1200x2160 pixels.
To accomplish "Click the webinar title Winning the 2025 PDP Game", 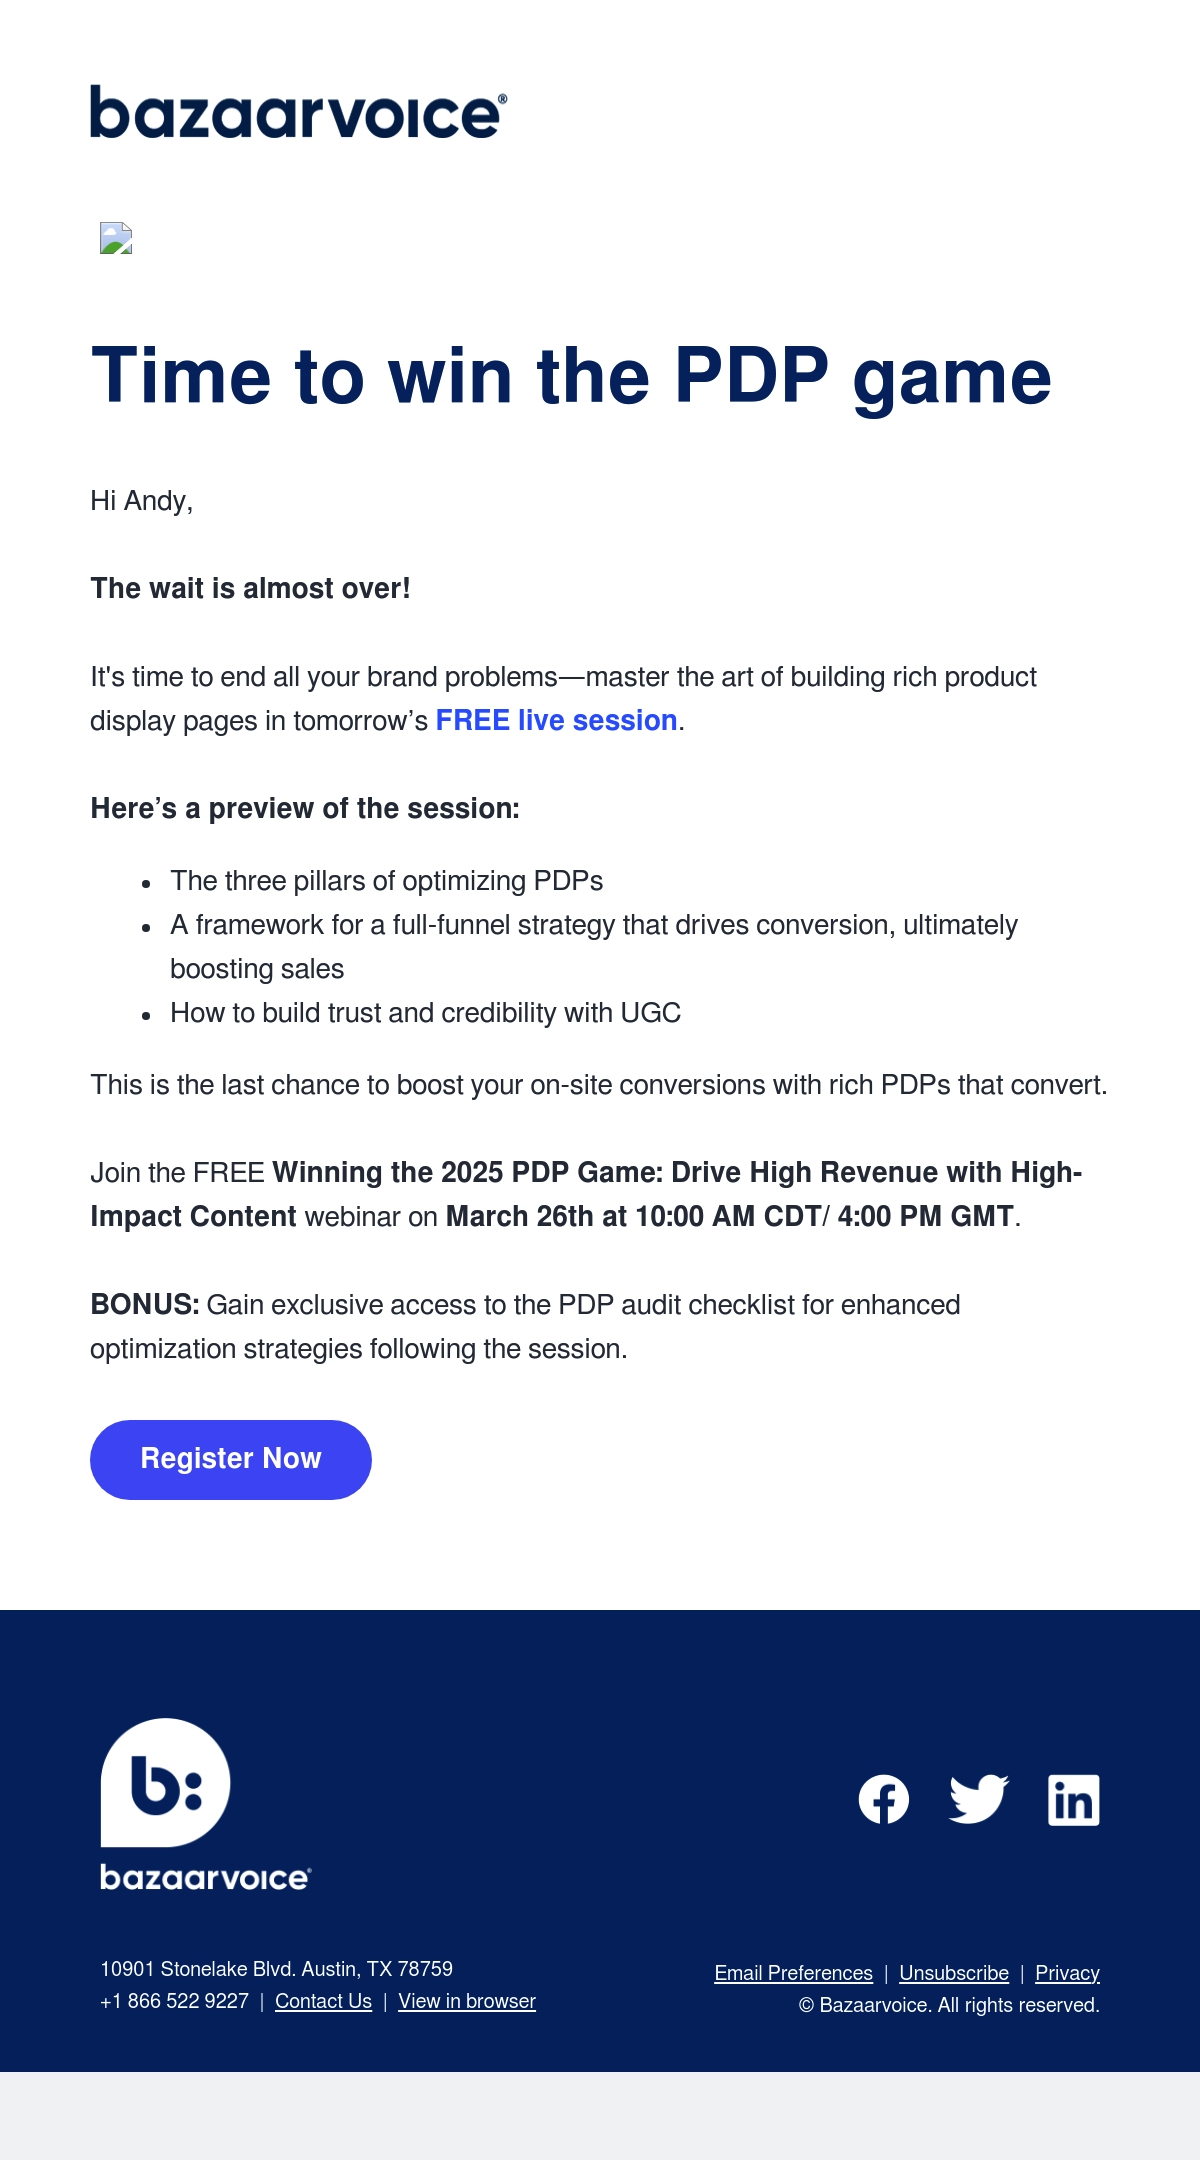I will coord(586,1194).
